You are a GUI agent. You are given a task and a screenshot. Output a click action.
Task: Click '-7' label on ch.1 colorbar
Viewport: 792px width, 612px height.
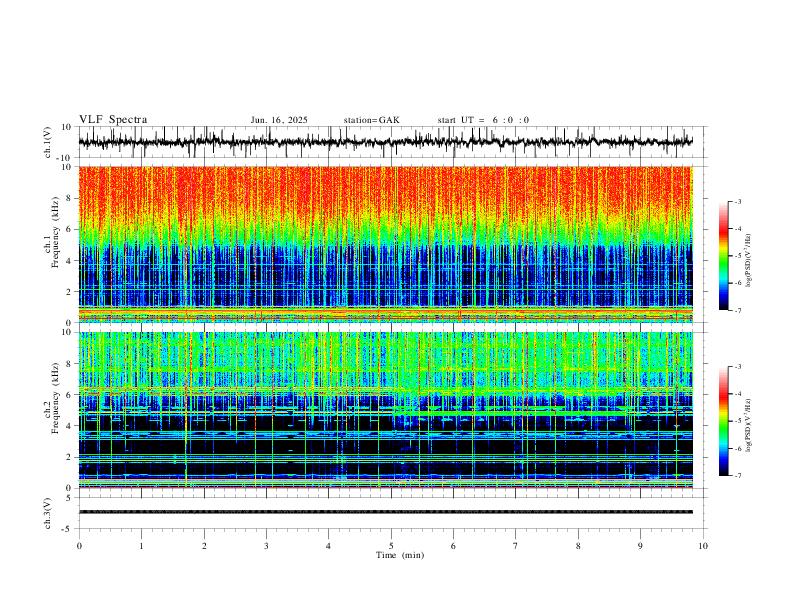737,310
